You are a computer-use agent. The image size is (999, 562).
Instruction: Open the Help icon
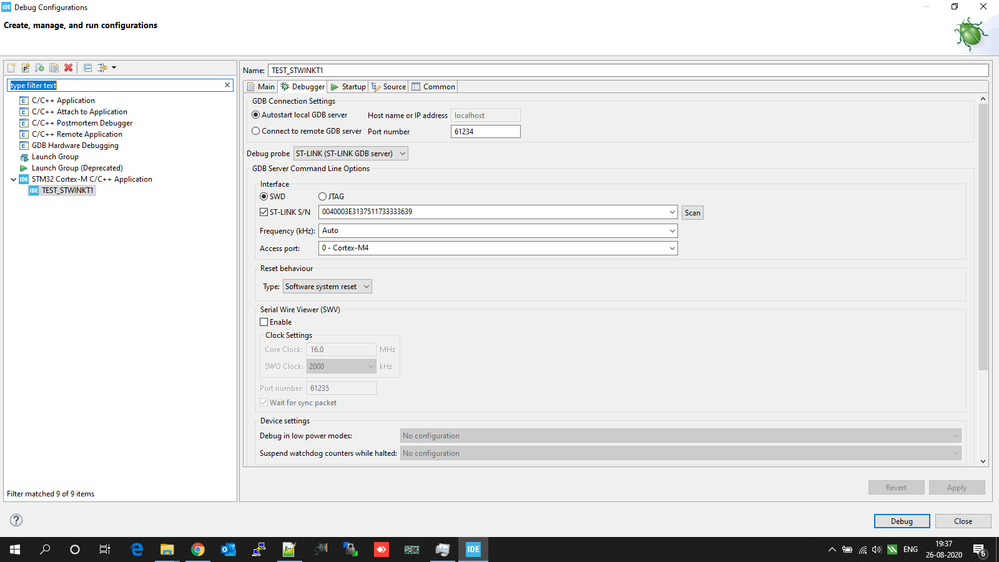16,520
